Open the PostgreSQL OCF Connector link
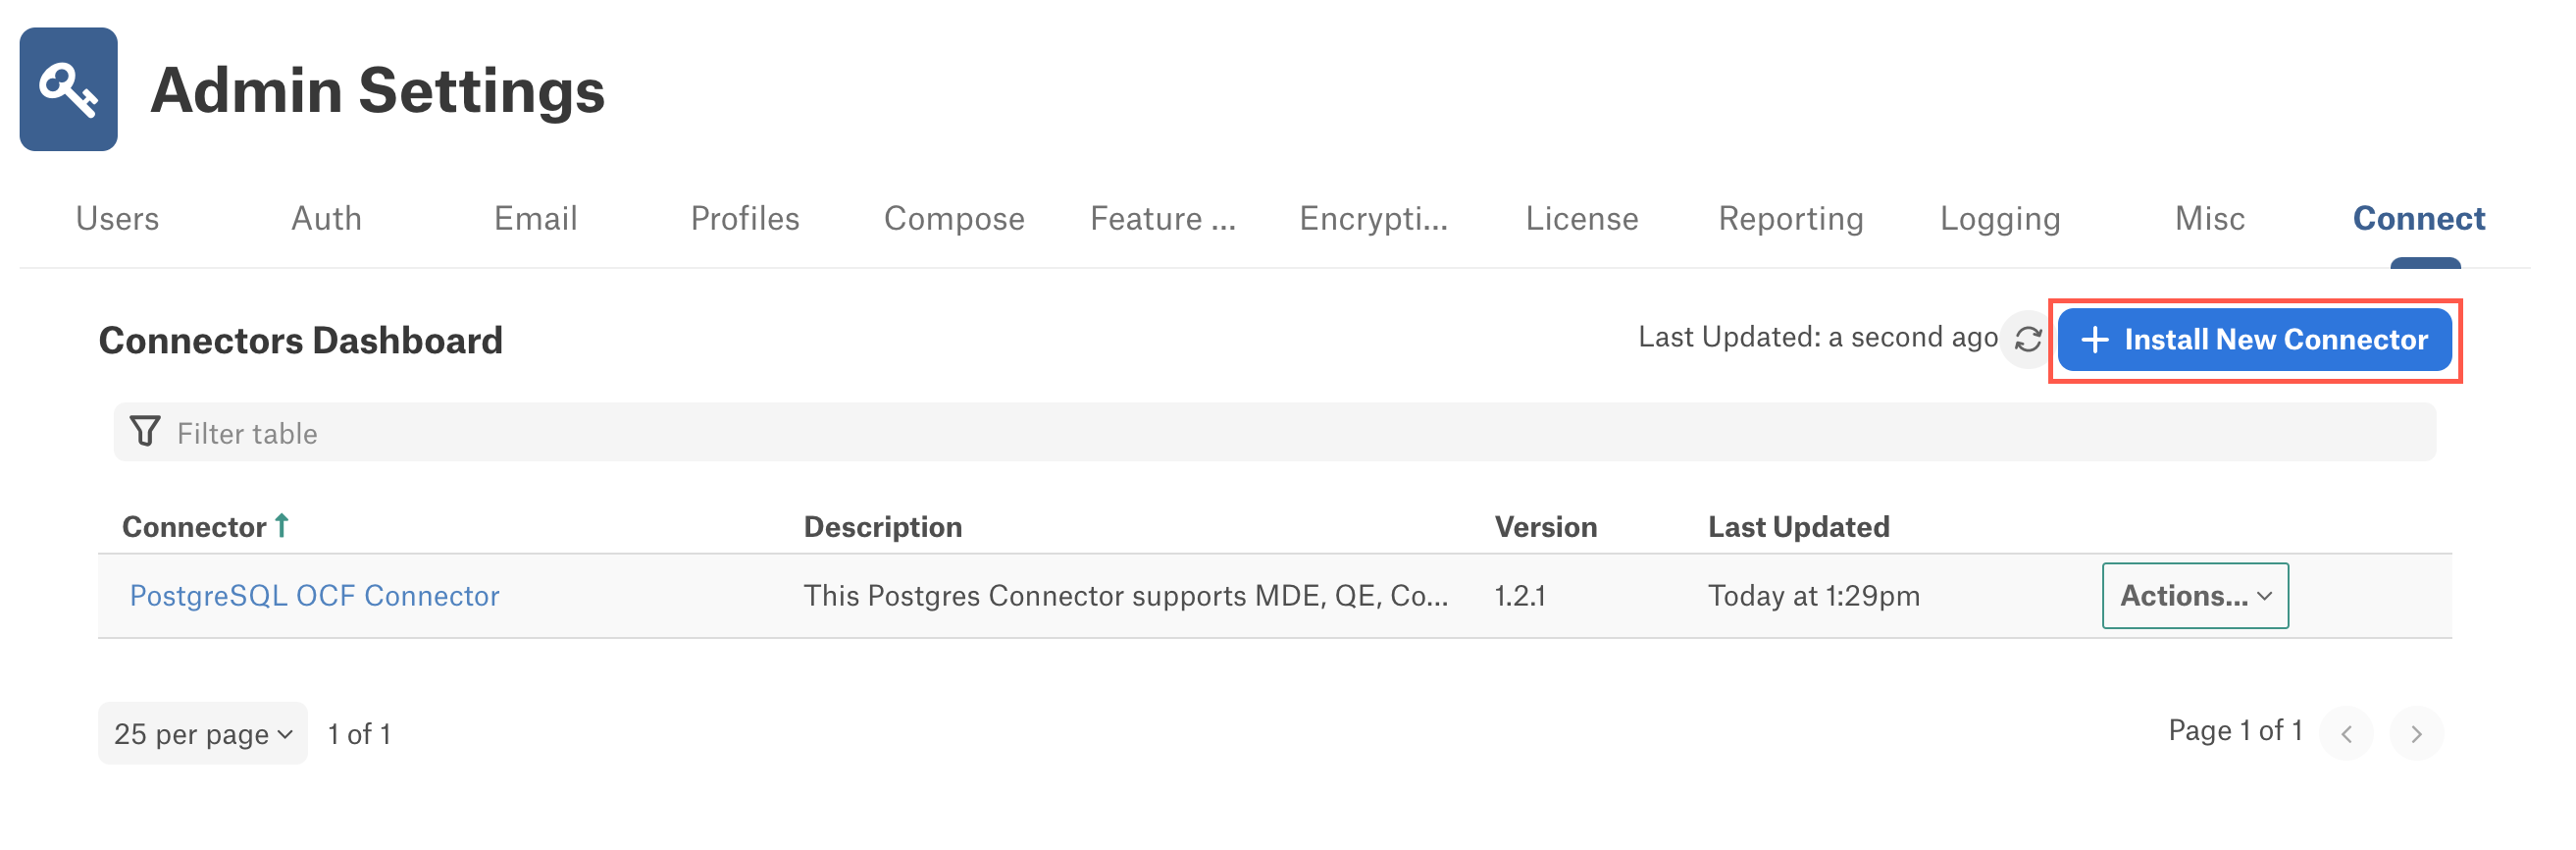This screenshot has height=850, width=2576. point(314,595)
